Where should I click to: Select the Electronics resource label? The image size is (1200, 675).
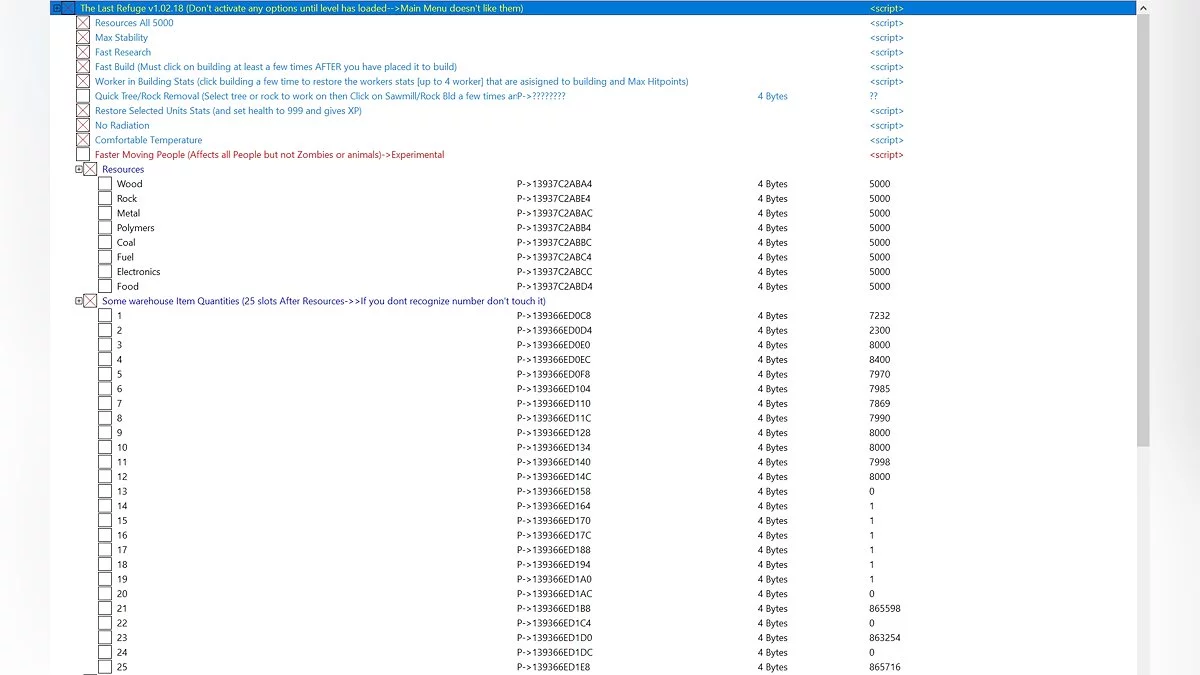139,272
